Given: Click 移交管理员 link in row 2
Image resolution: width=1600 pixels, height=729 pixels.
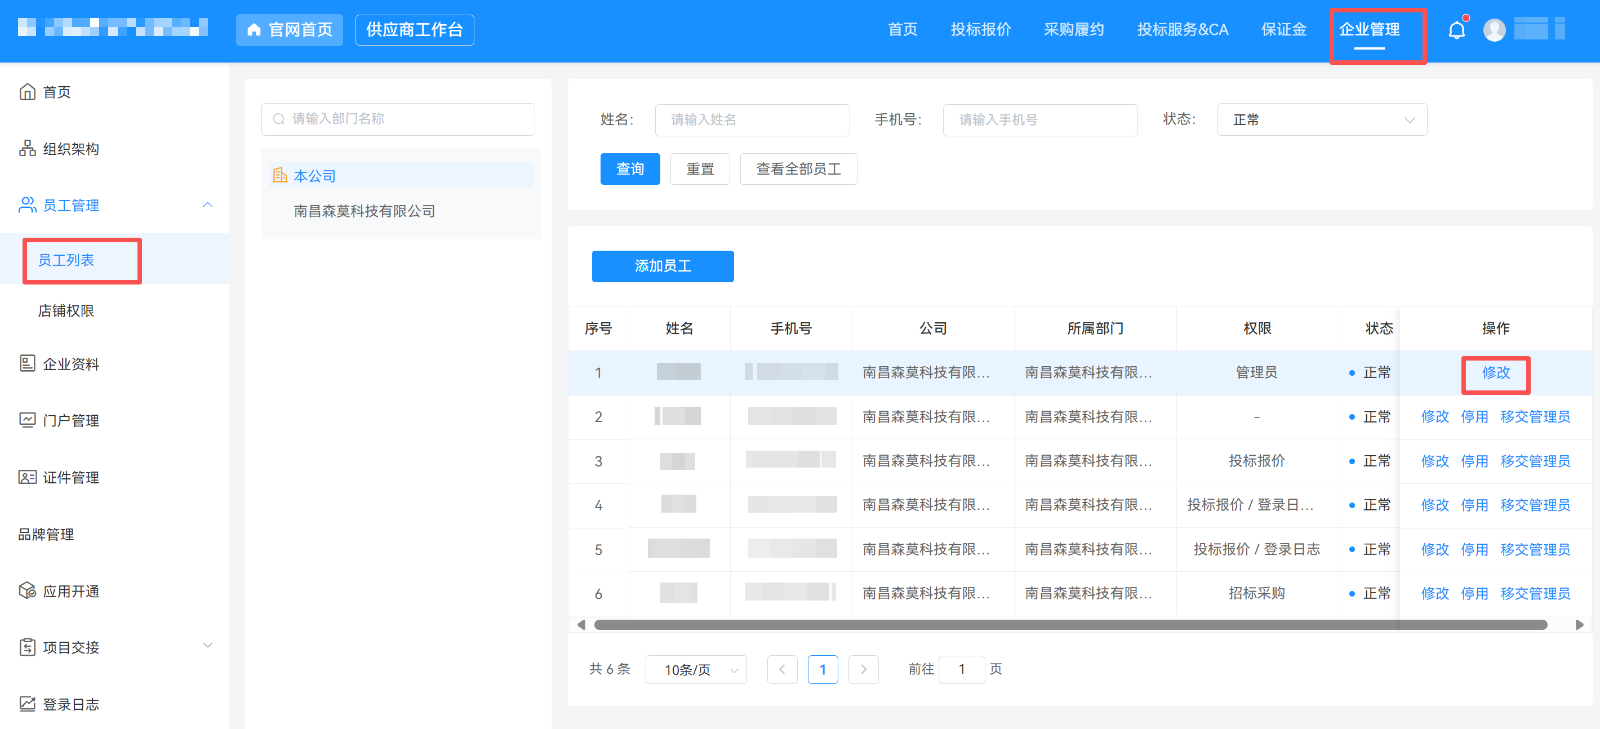Looking at the screenshot, I should point(1535,417).
